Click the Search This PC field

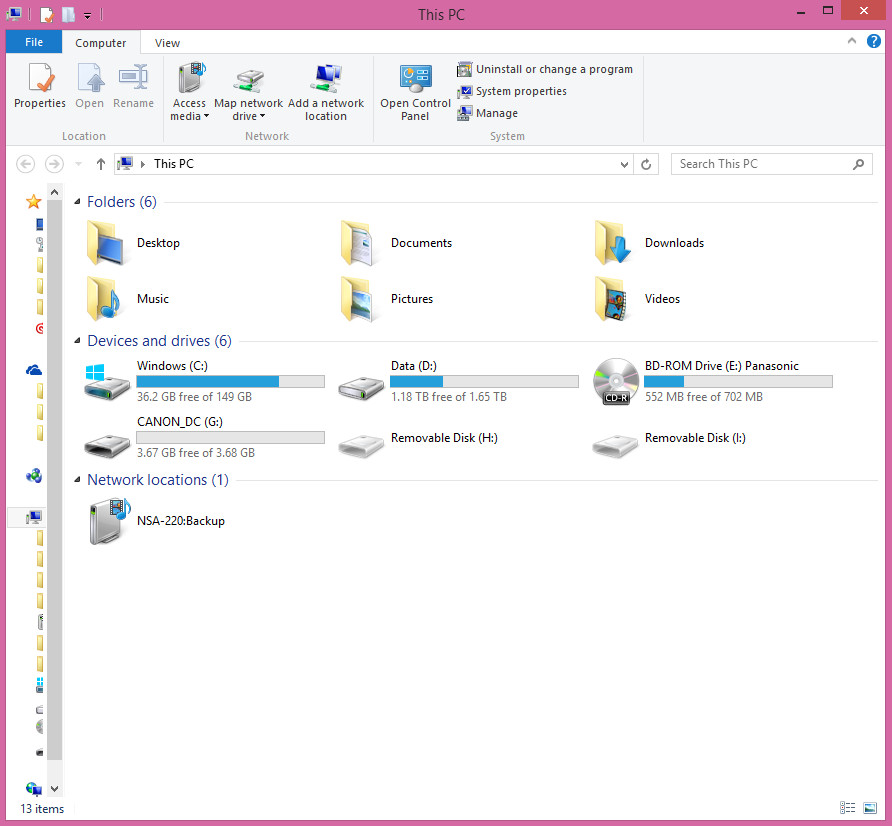[x=760, y=164]
